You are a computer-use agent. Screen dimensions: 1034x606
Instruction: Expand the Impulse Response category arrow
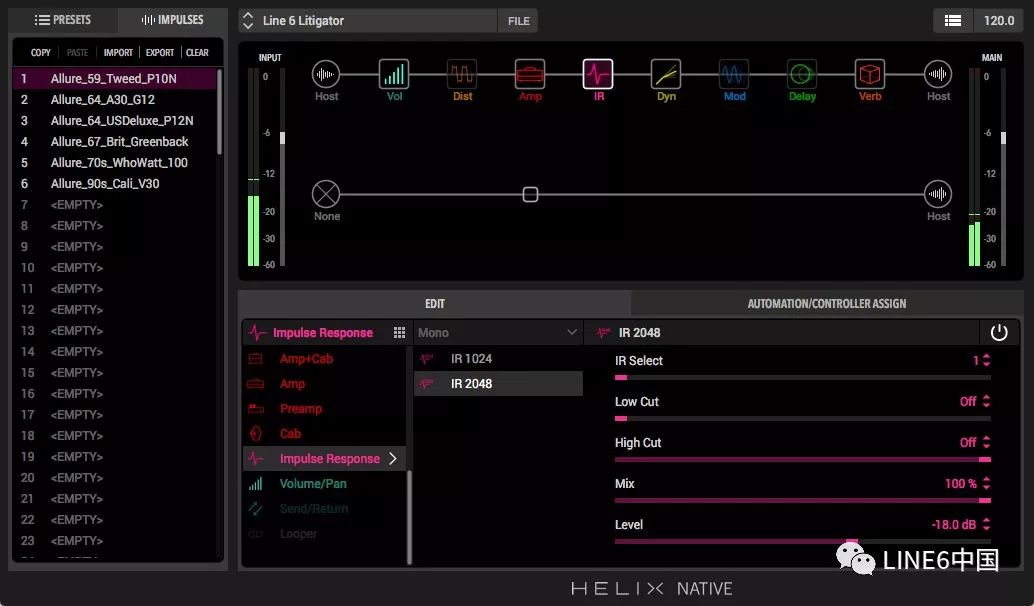393,458
